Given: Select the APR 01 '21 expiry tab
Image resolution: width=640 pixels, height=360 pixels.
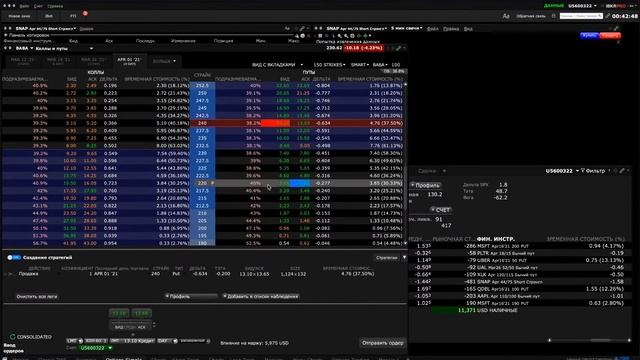Looking at the screenshot, I should pyautogui.click(x=129, y=60).
